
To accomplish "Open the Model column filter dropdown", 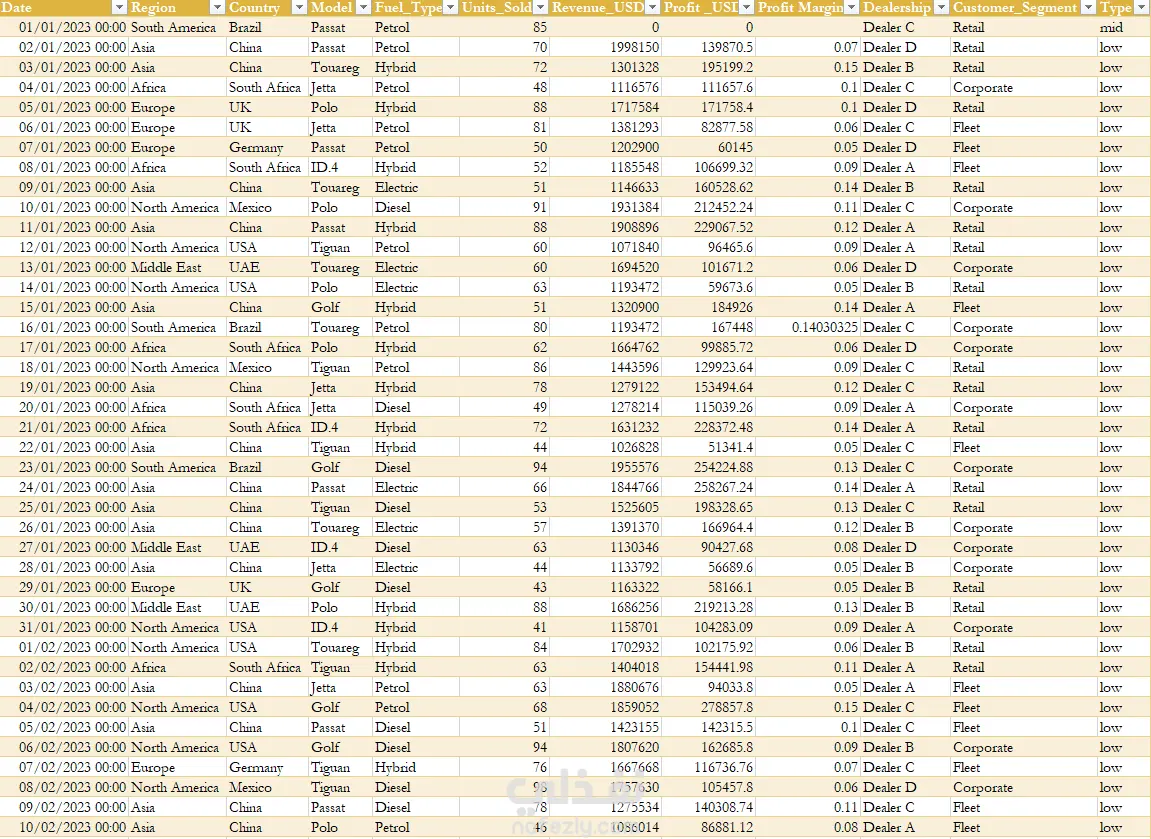I will pyautogui.click(x=363, y=7).
